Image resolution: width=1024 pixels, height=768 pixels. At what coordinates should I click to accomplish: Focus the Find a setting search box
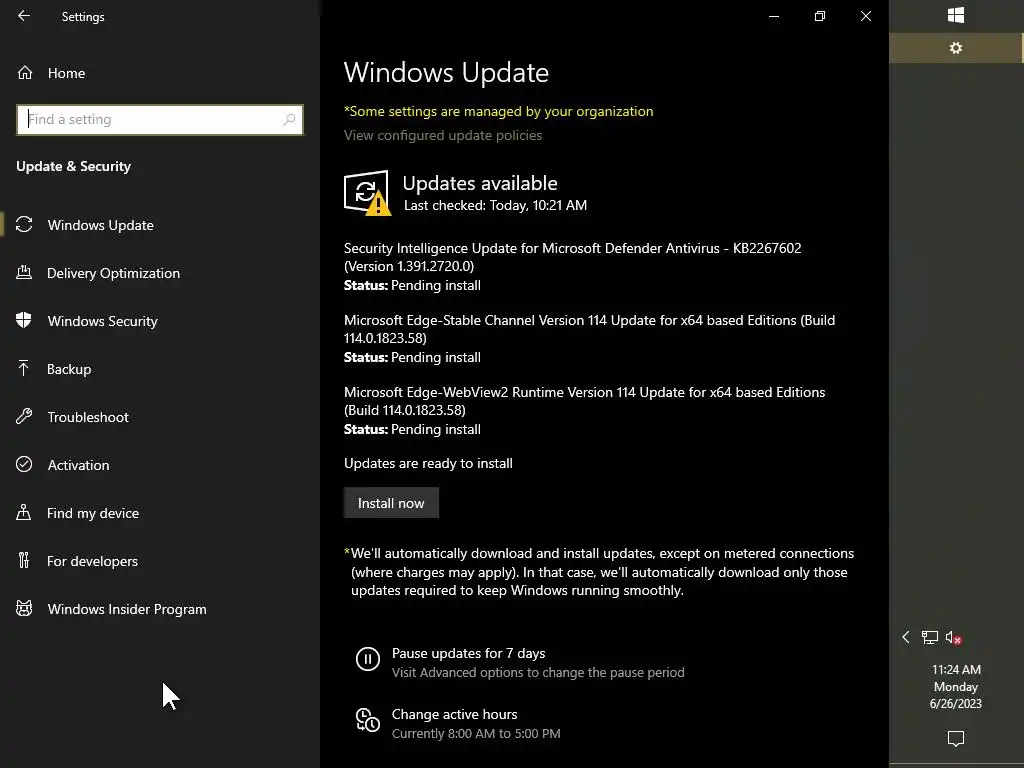point(160,120)
